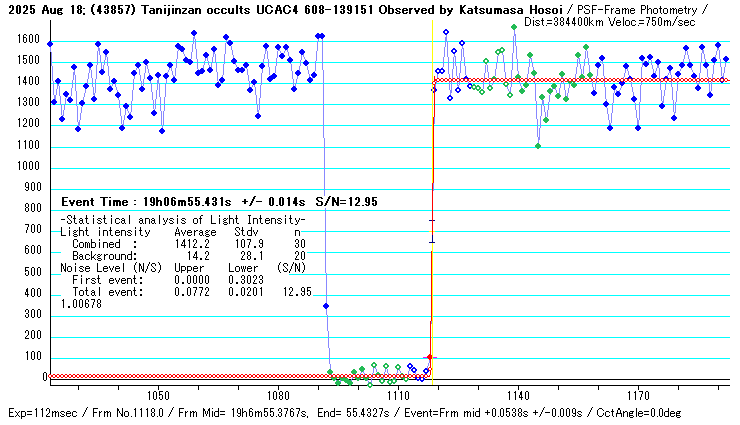Click the blue data point mid-drop near 350

click(x=326, y=306)
